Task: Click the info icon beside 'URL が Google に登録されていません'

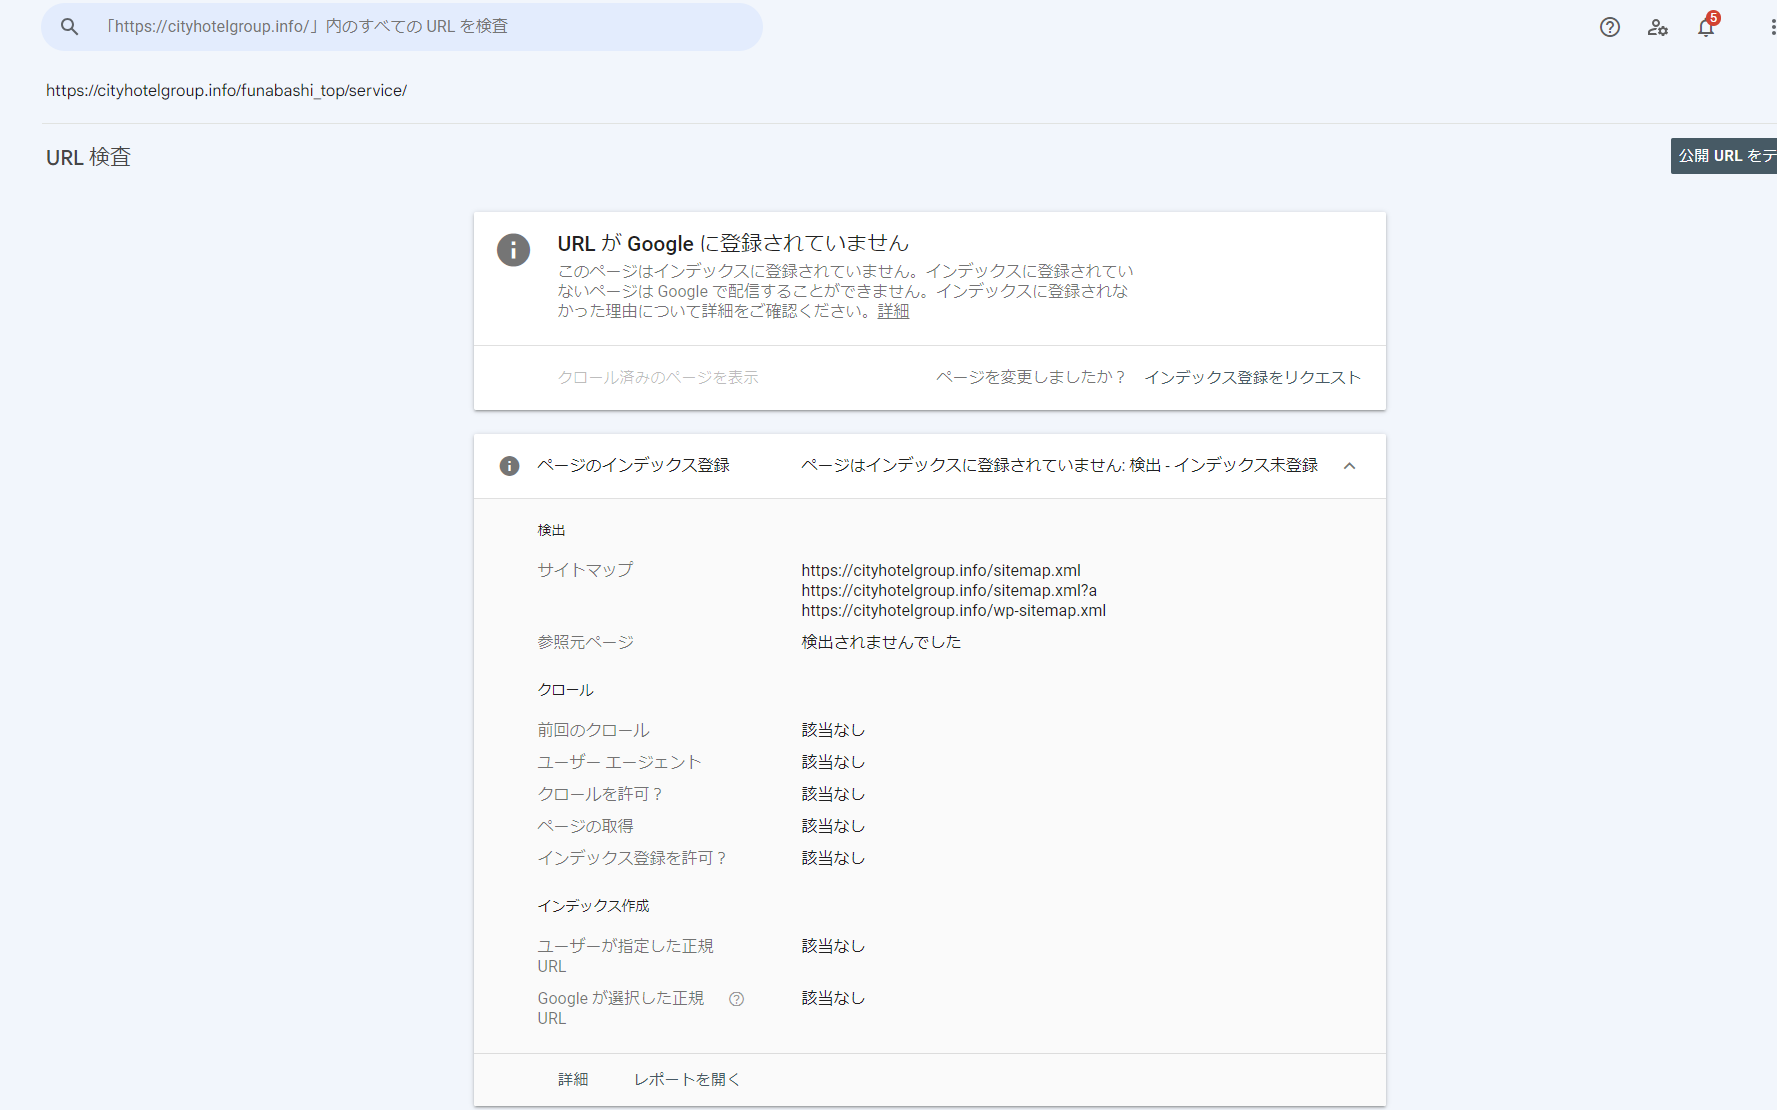Action: coord(514,250)
